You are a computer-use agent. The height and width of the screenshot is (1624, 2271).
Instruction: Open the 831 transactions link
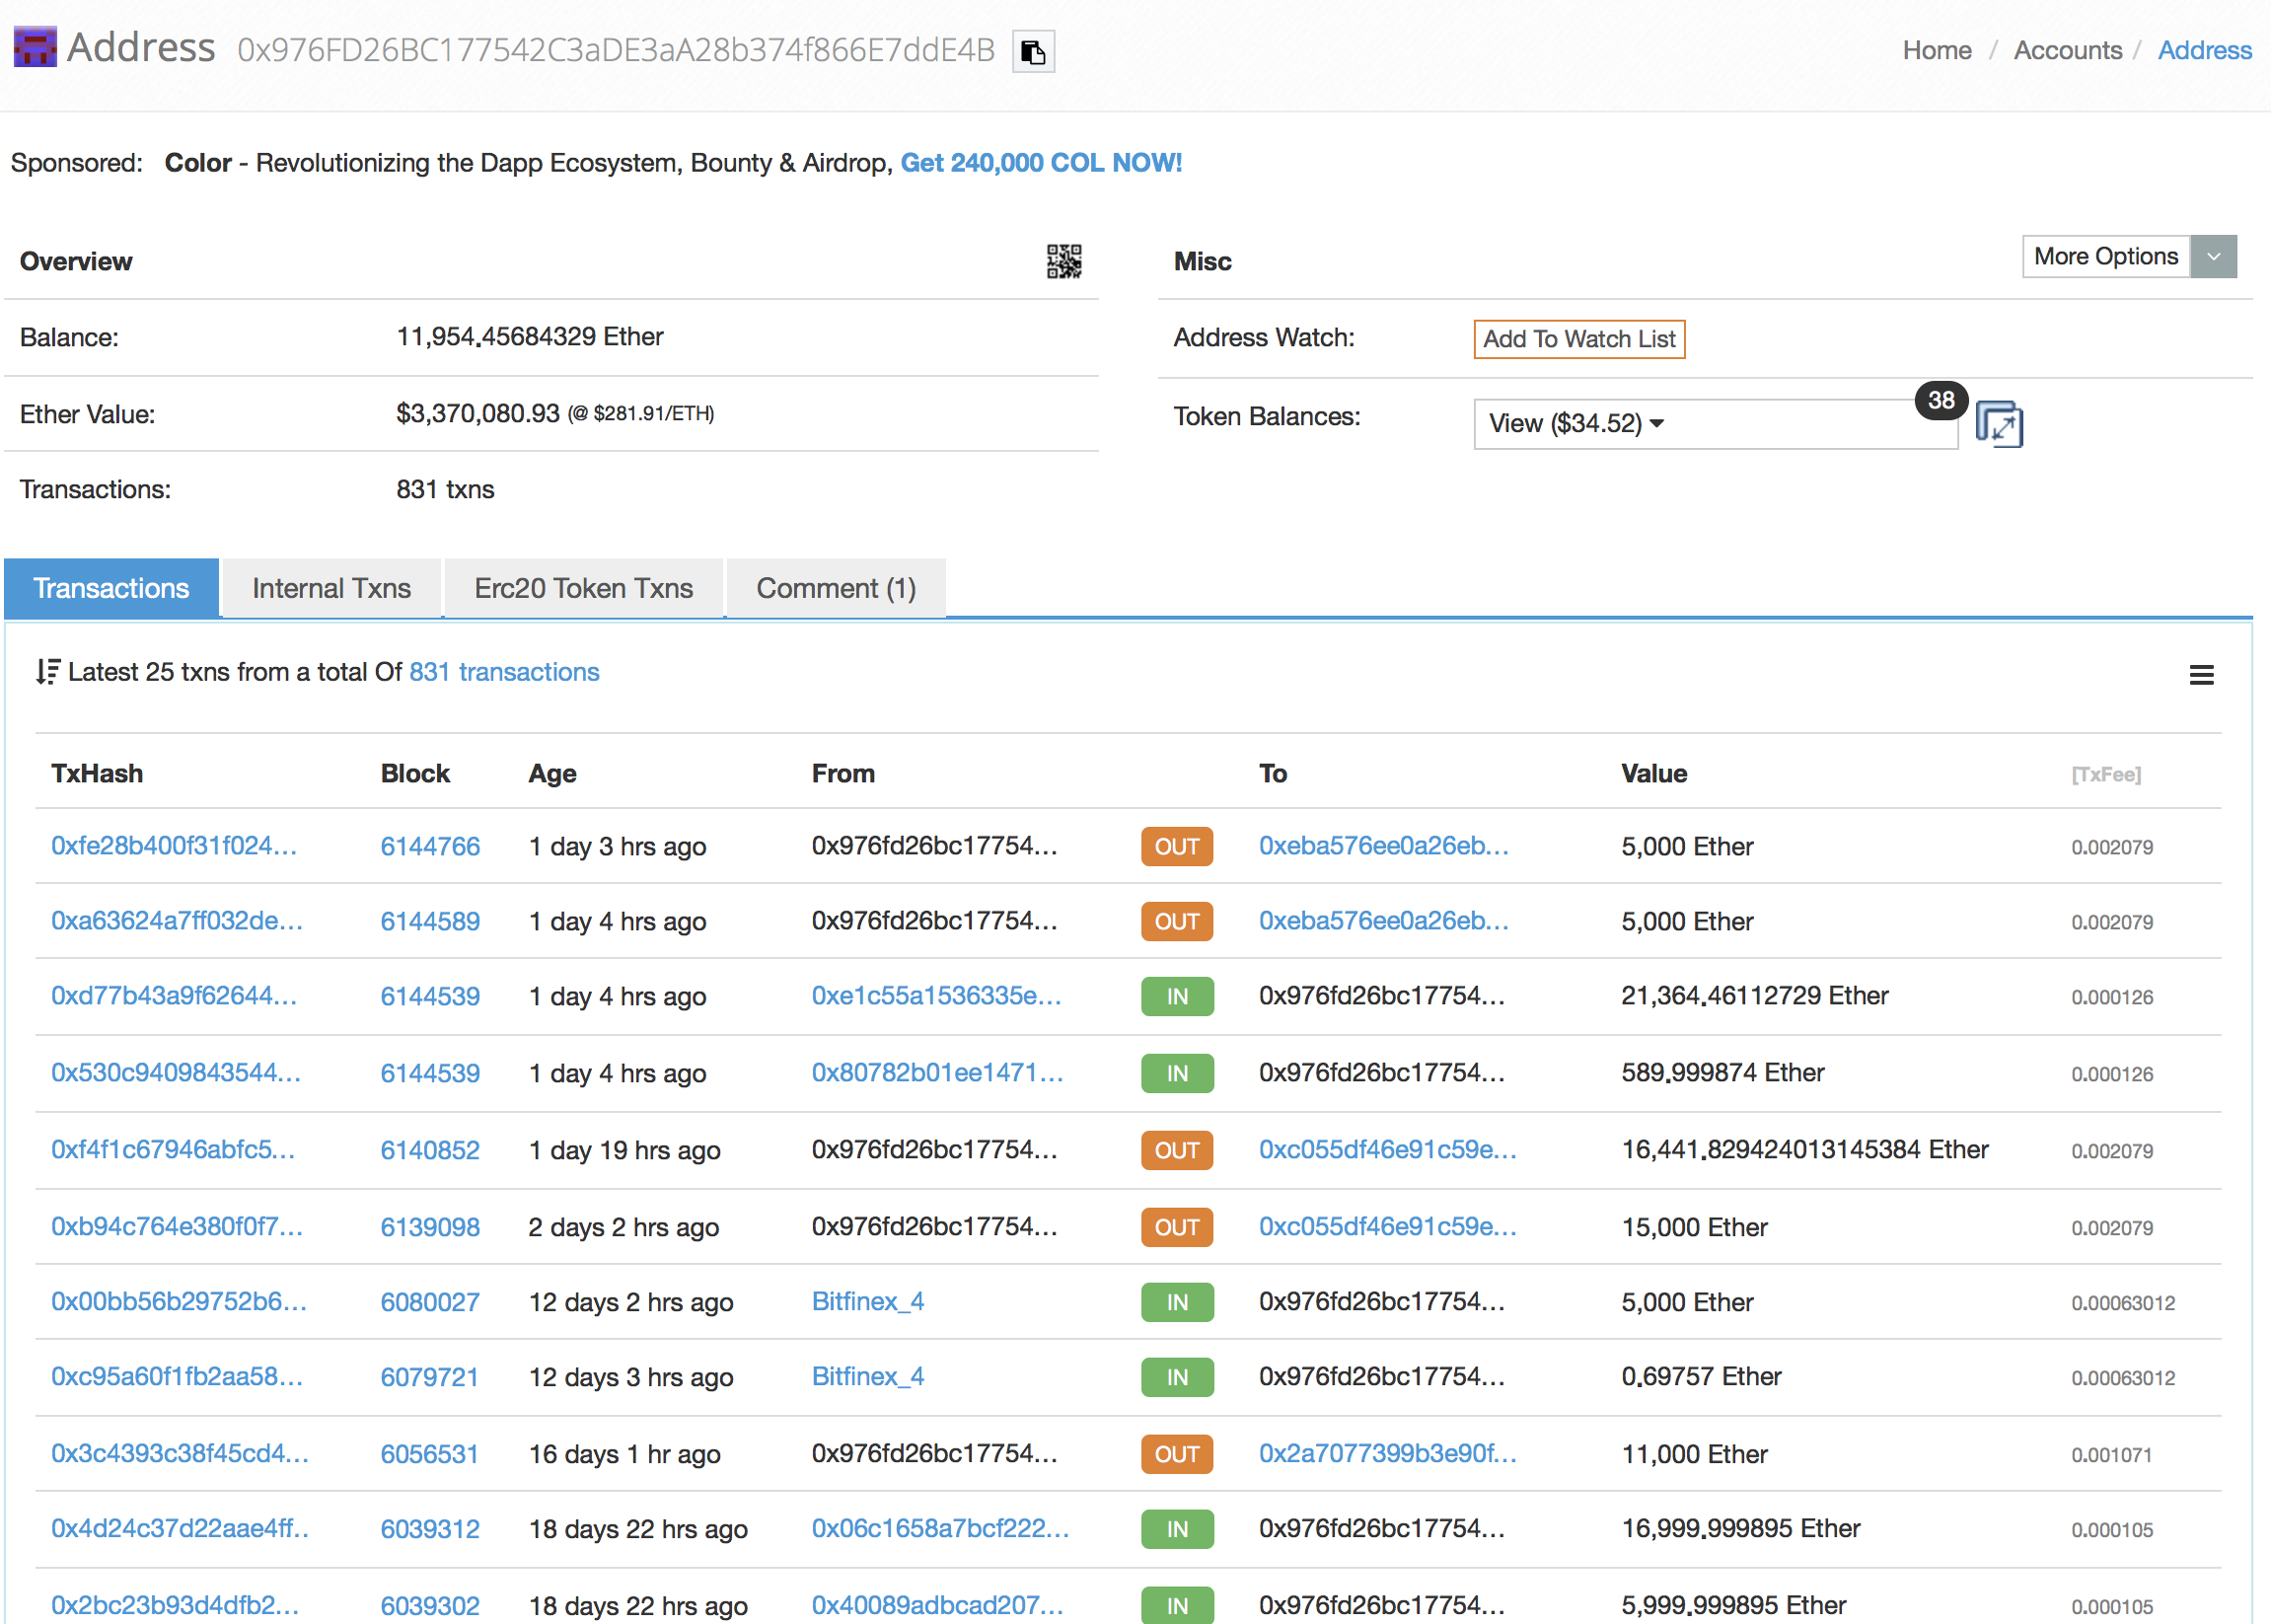(x=504, y=672)
